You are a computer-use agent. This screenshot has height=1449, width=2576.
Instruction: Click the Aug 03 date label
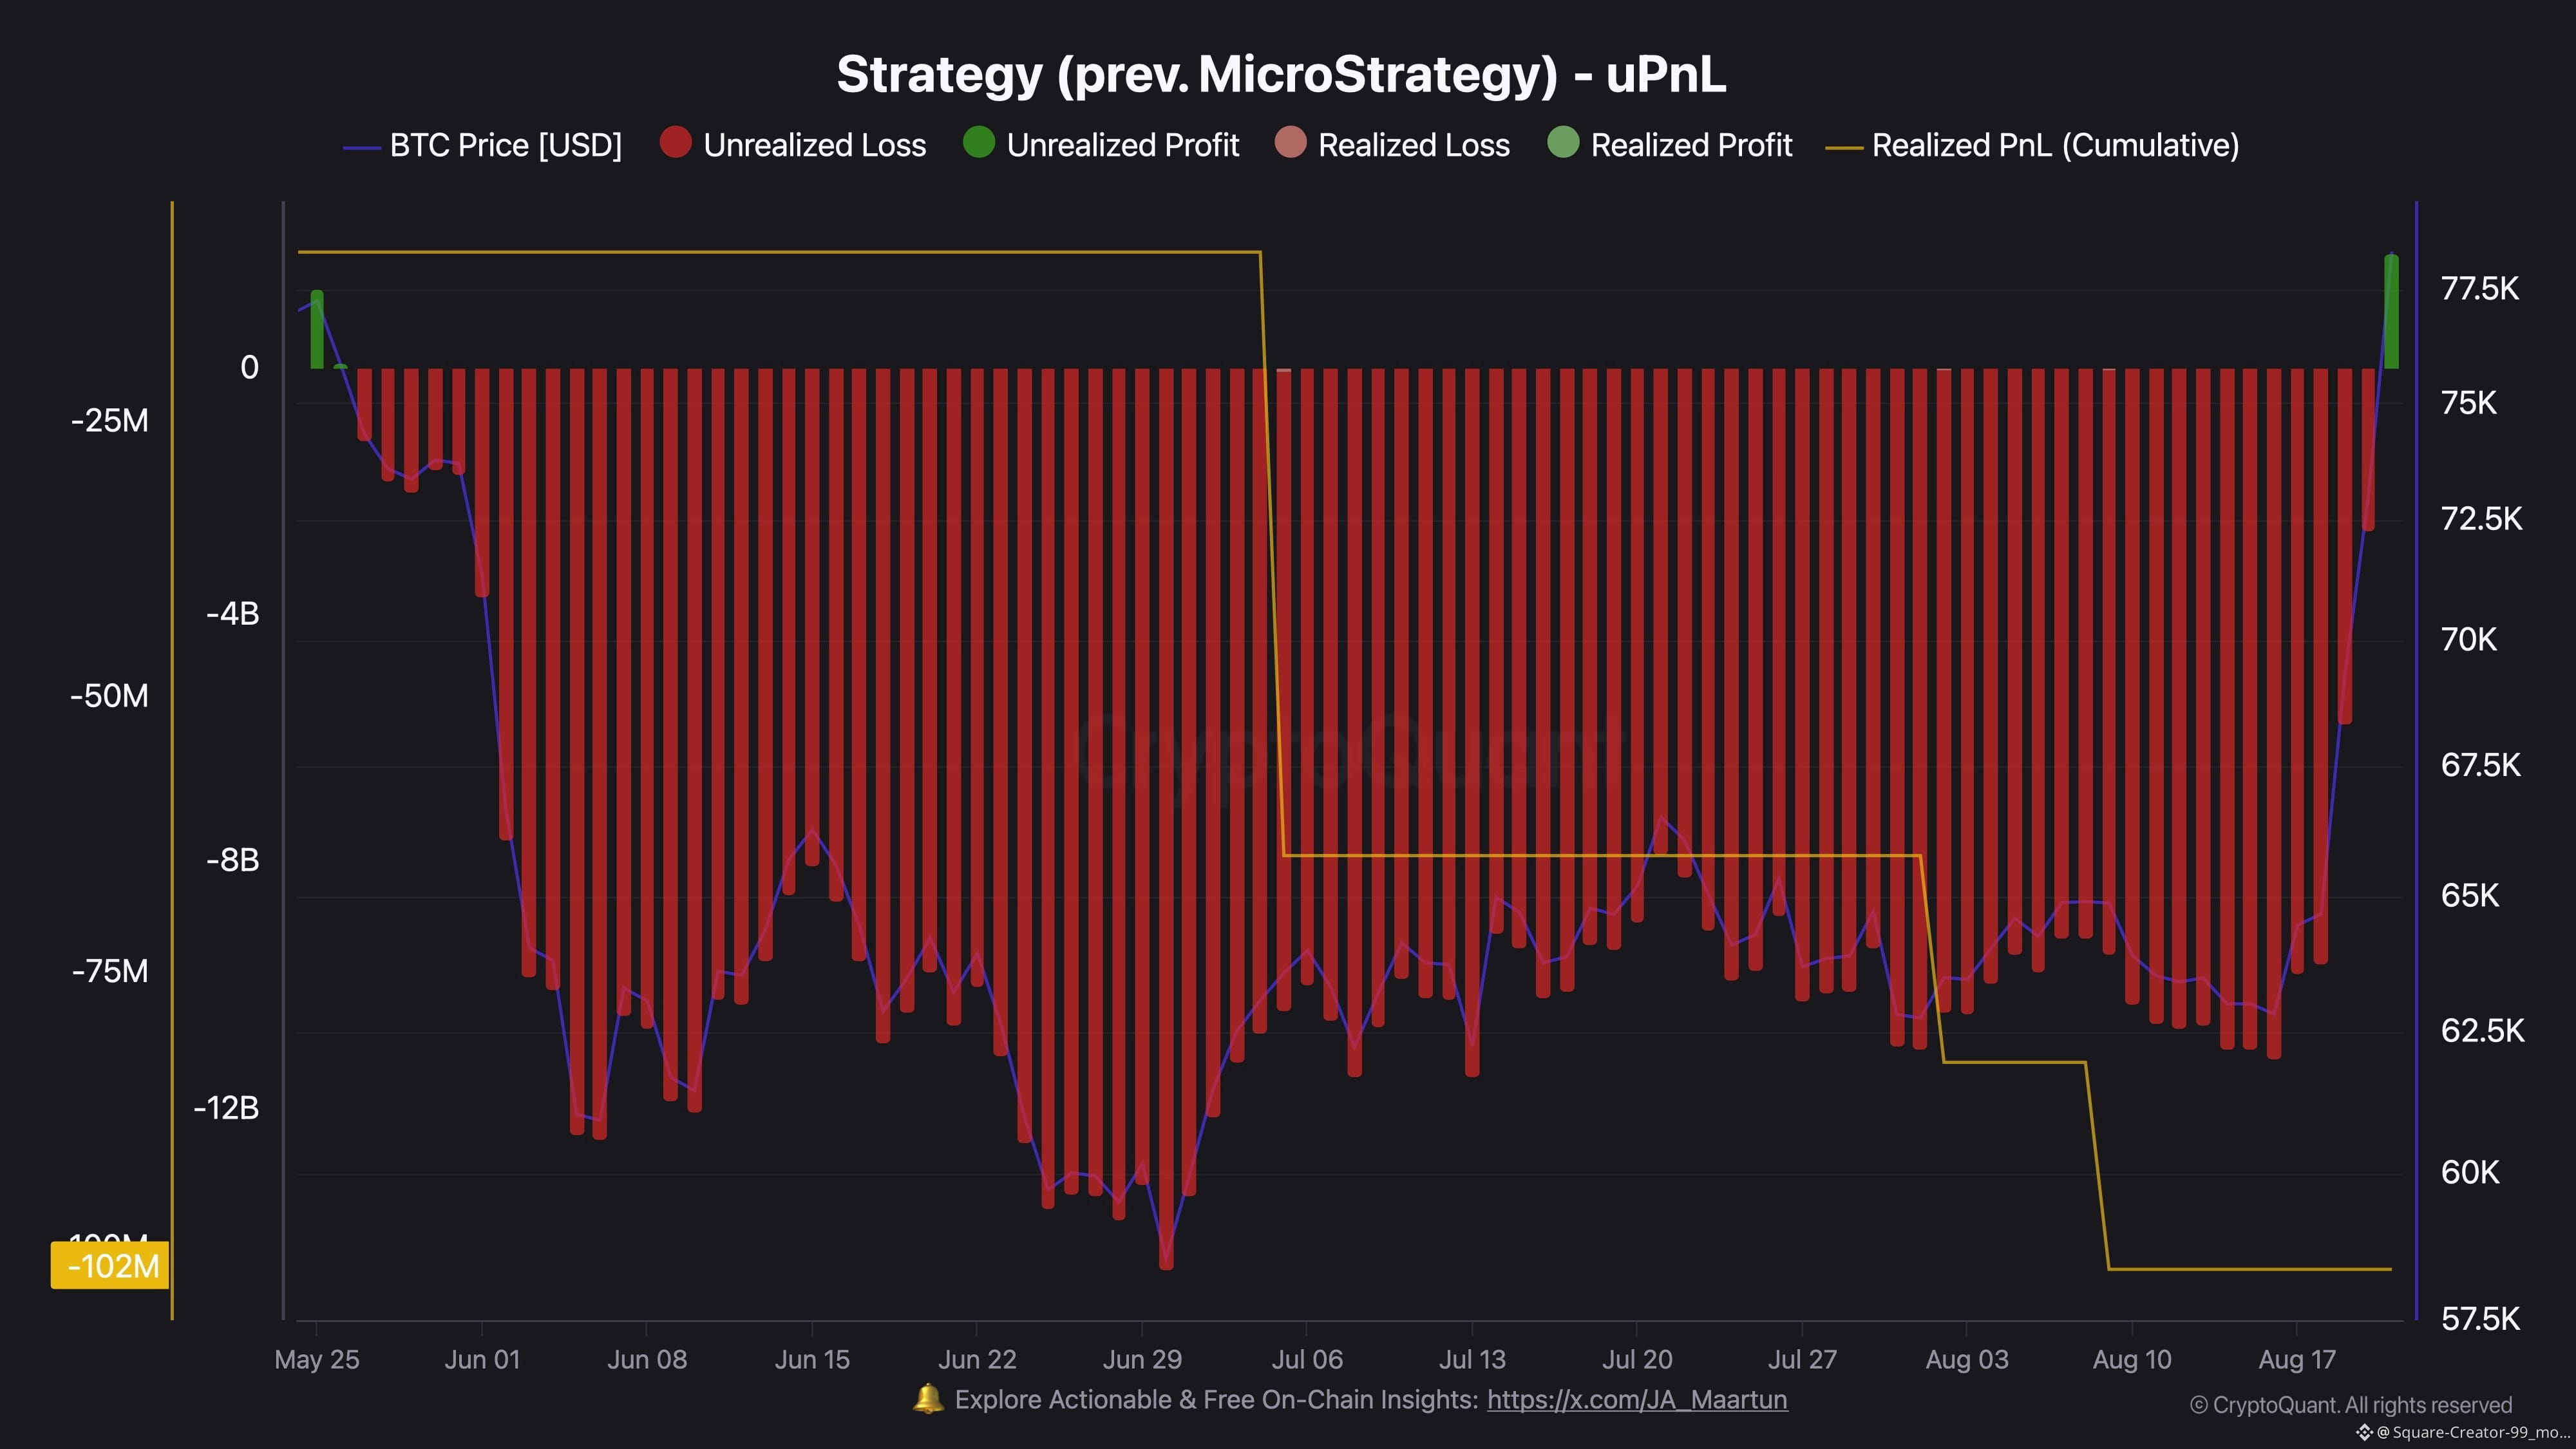click(x=1967, y=1360)
